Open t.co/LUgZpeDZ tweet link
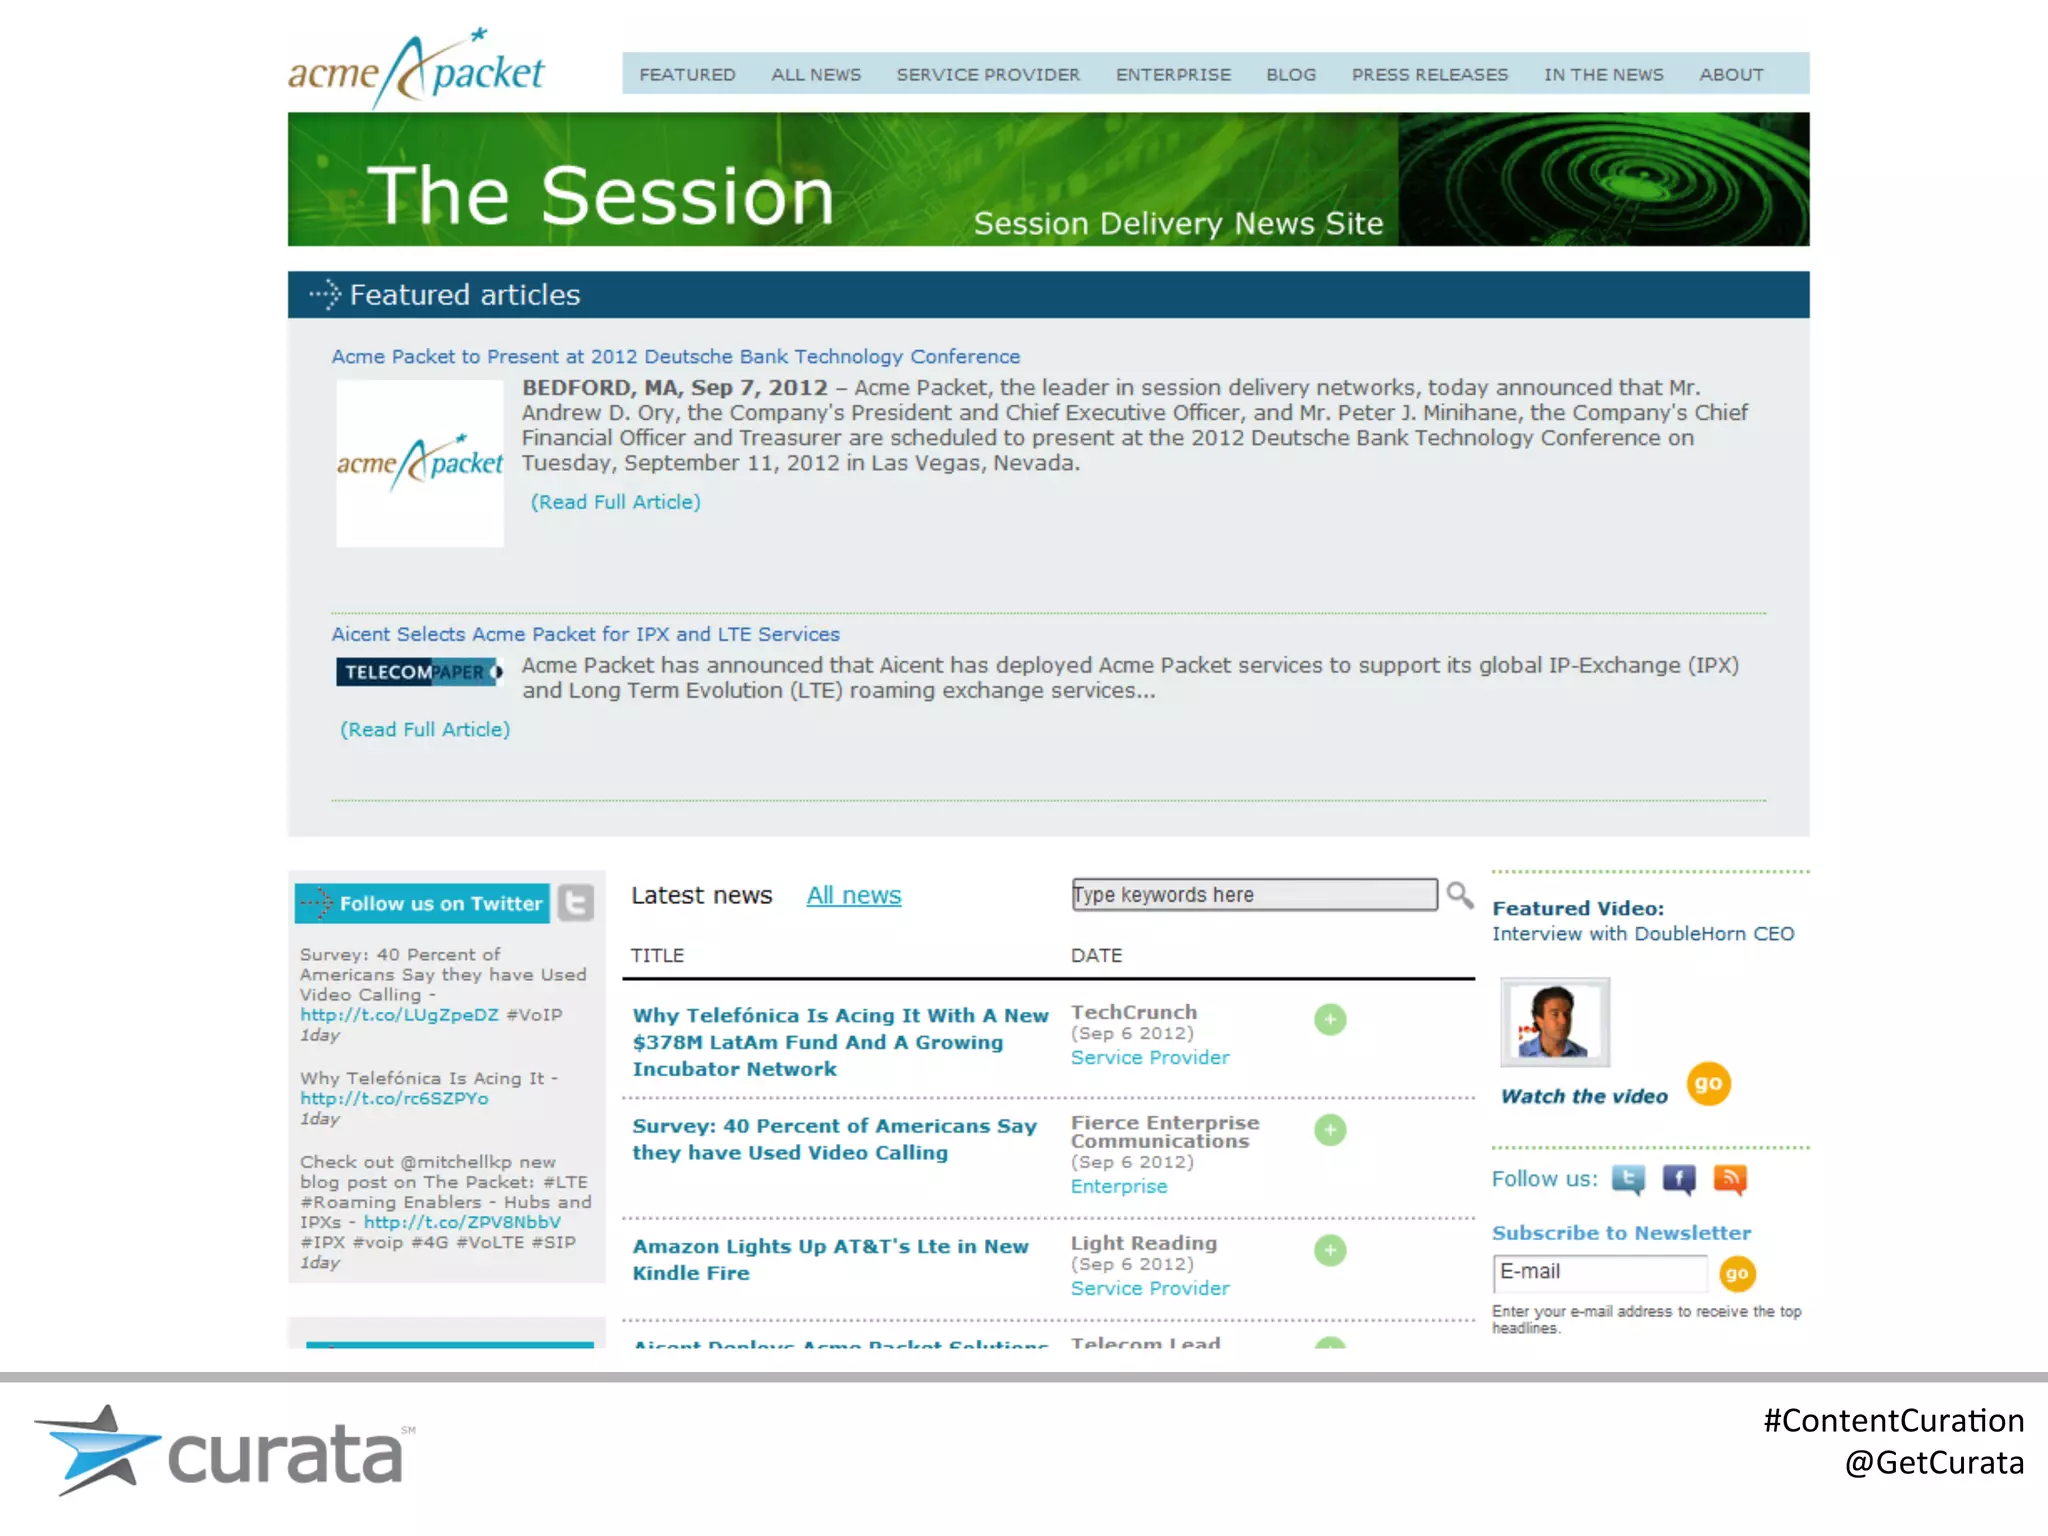This screenshot has width=2048, height=1536. [x=399, y=1014]
